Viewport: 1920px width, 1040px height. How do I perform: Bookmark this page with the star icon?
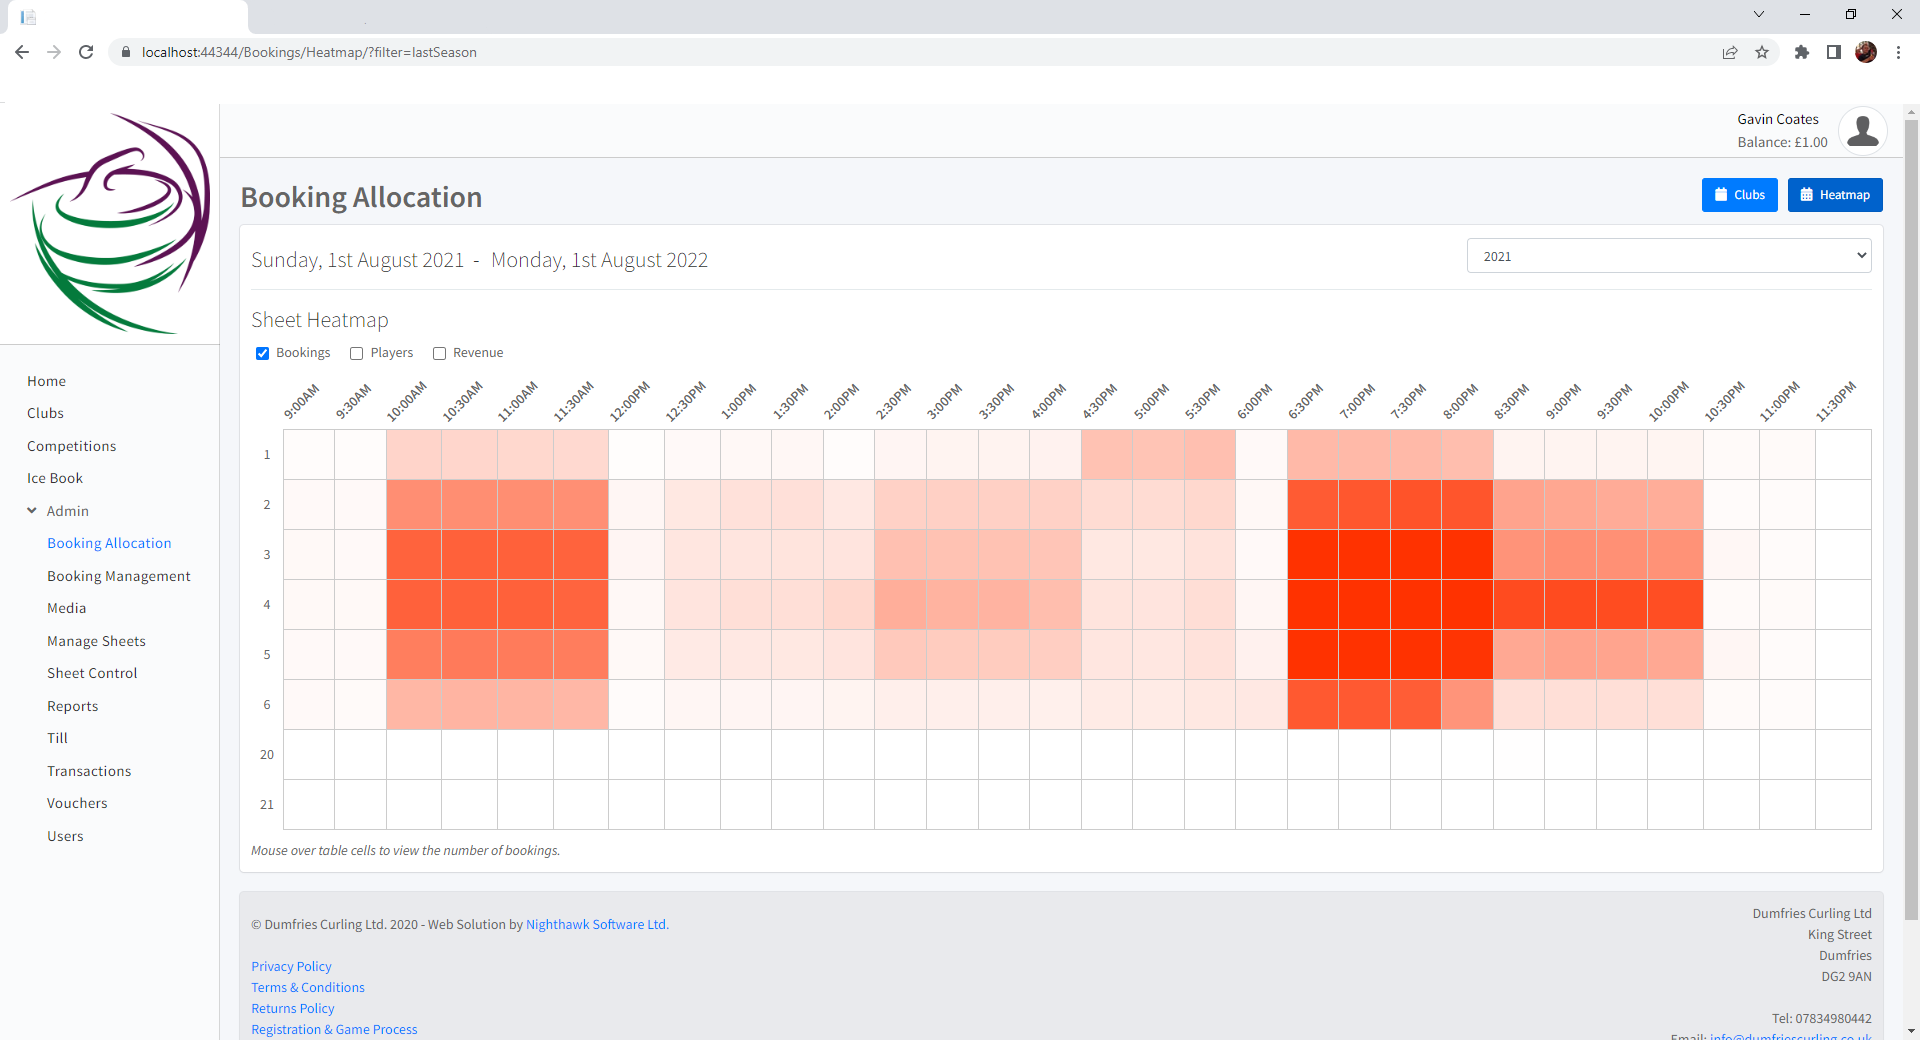click(x=1762, y=52)
